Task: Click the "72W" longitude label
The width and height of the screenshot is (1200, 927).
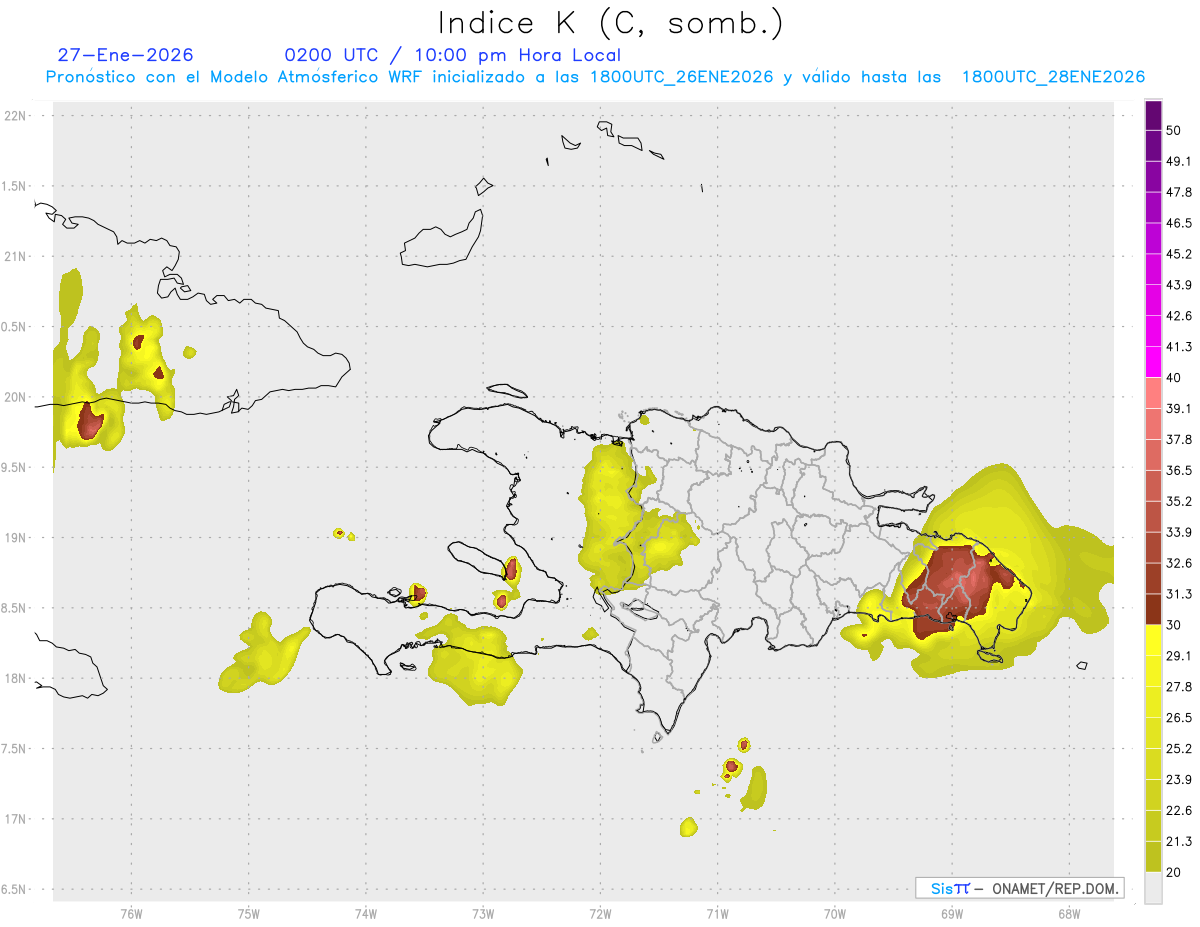Action: 600,913
